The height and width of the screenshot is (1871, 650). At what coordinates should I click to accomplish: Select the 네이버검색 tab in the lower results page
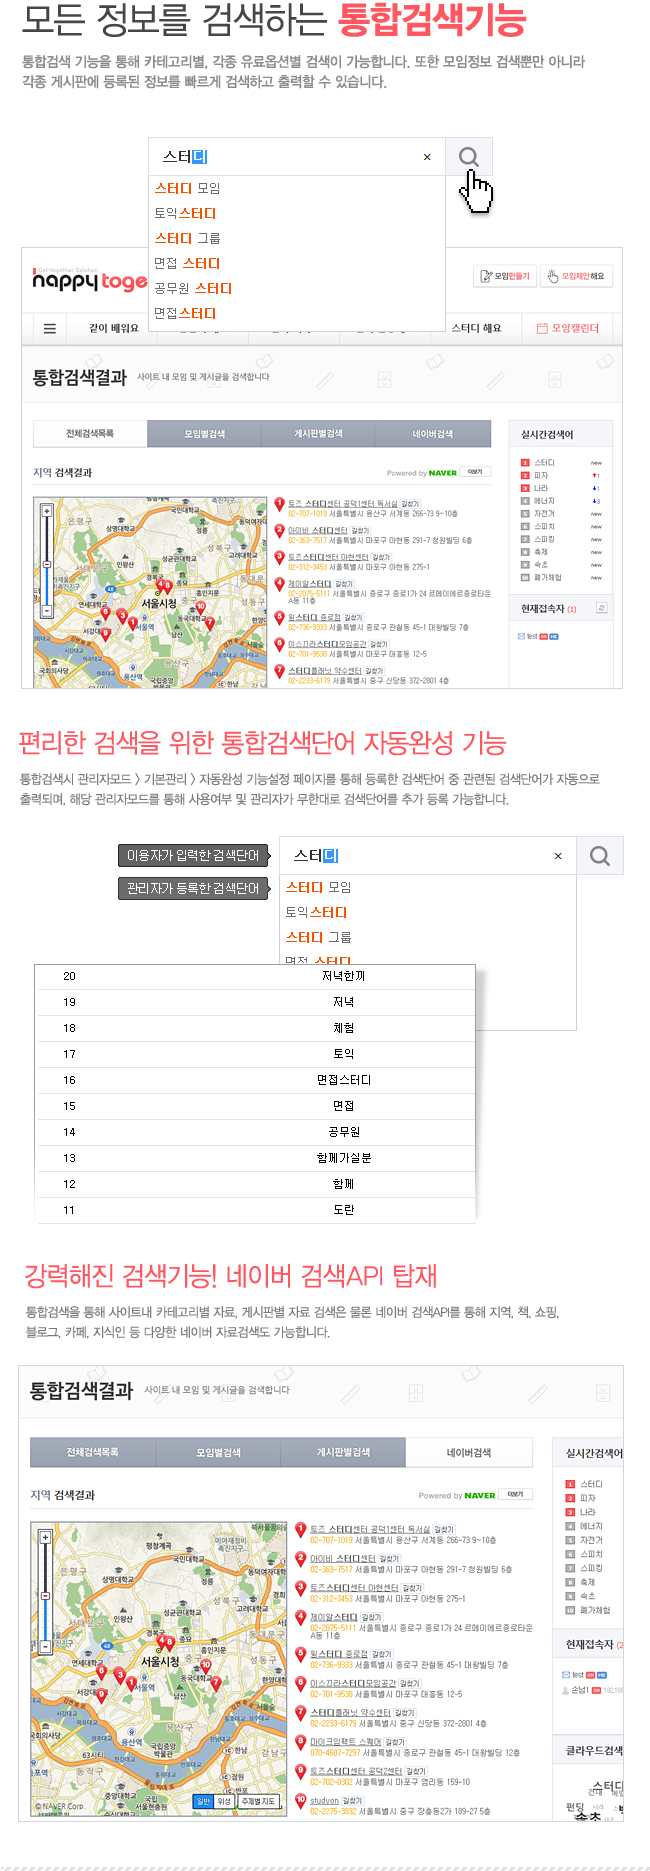(x=469, y=1452)
